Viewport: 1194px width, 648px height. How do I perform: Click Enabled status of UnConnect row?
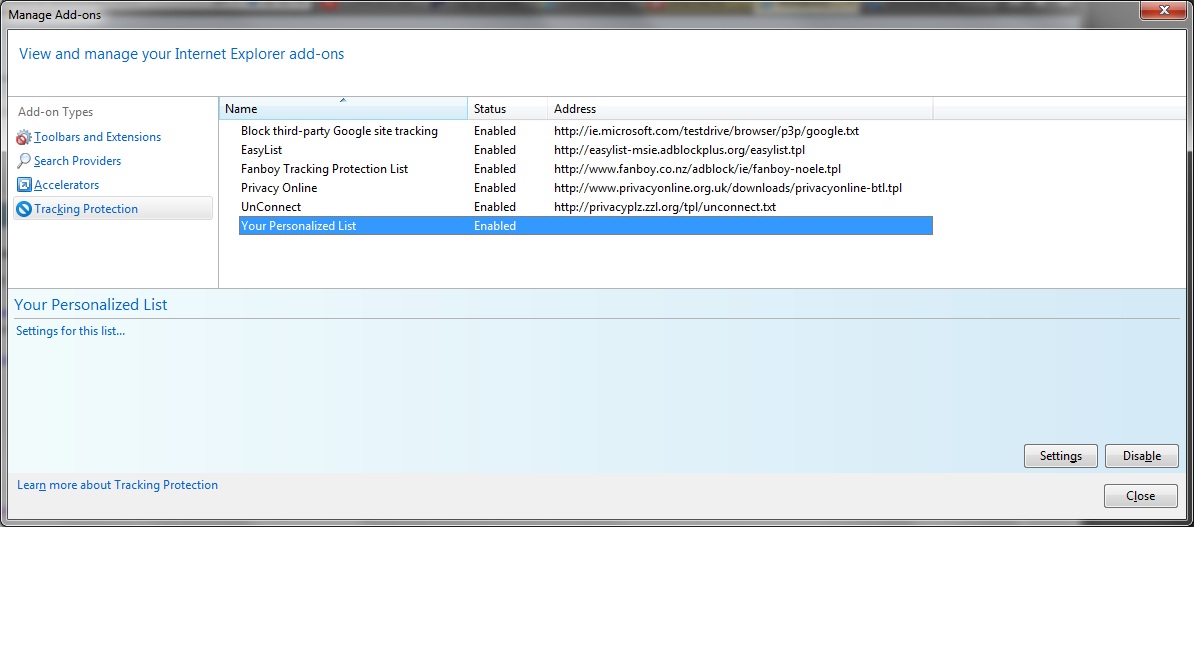495,207
